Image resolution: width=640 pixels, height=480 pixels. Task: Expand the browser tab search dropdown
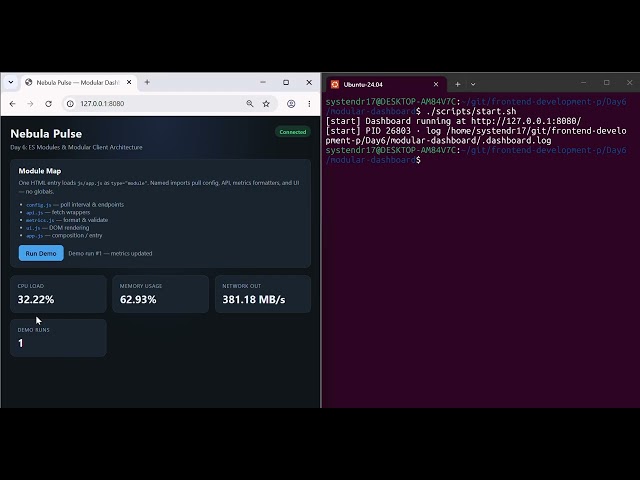point(11,82)
